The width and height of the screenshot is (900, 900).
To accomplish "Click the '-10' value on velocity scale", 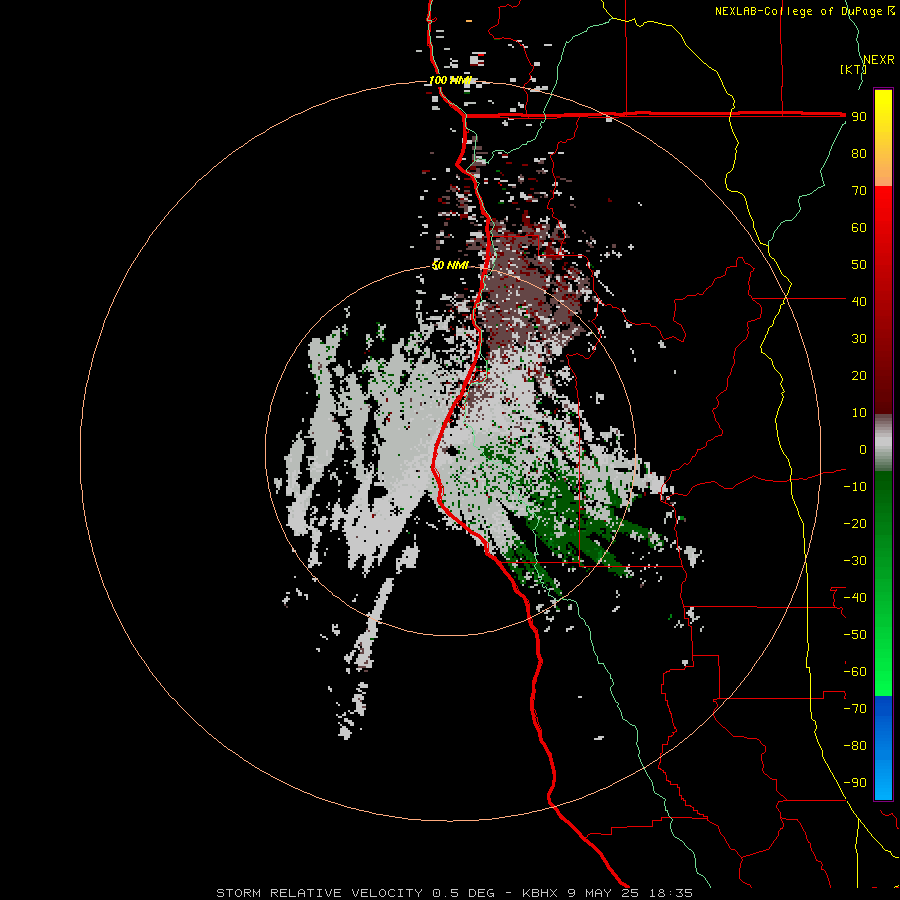I will (x=855, y=487).
